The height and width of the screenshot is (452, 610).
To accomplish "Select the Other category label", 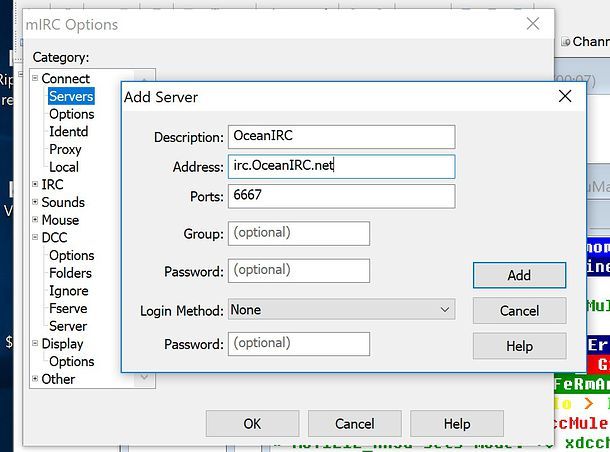I will click(58, 379).
